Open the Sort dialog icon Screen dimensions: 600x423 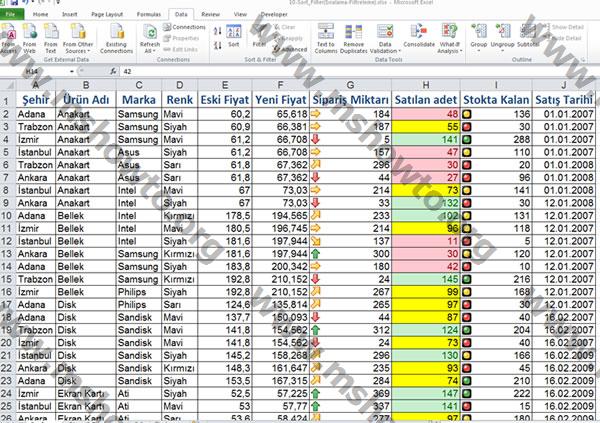[x=233, y=36]
